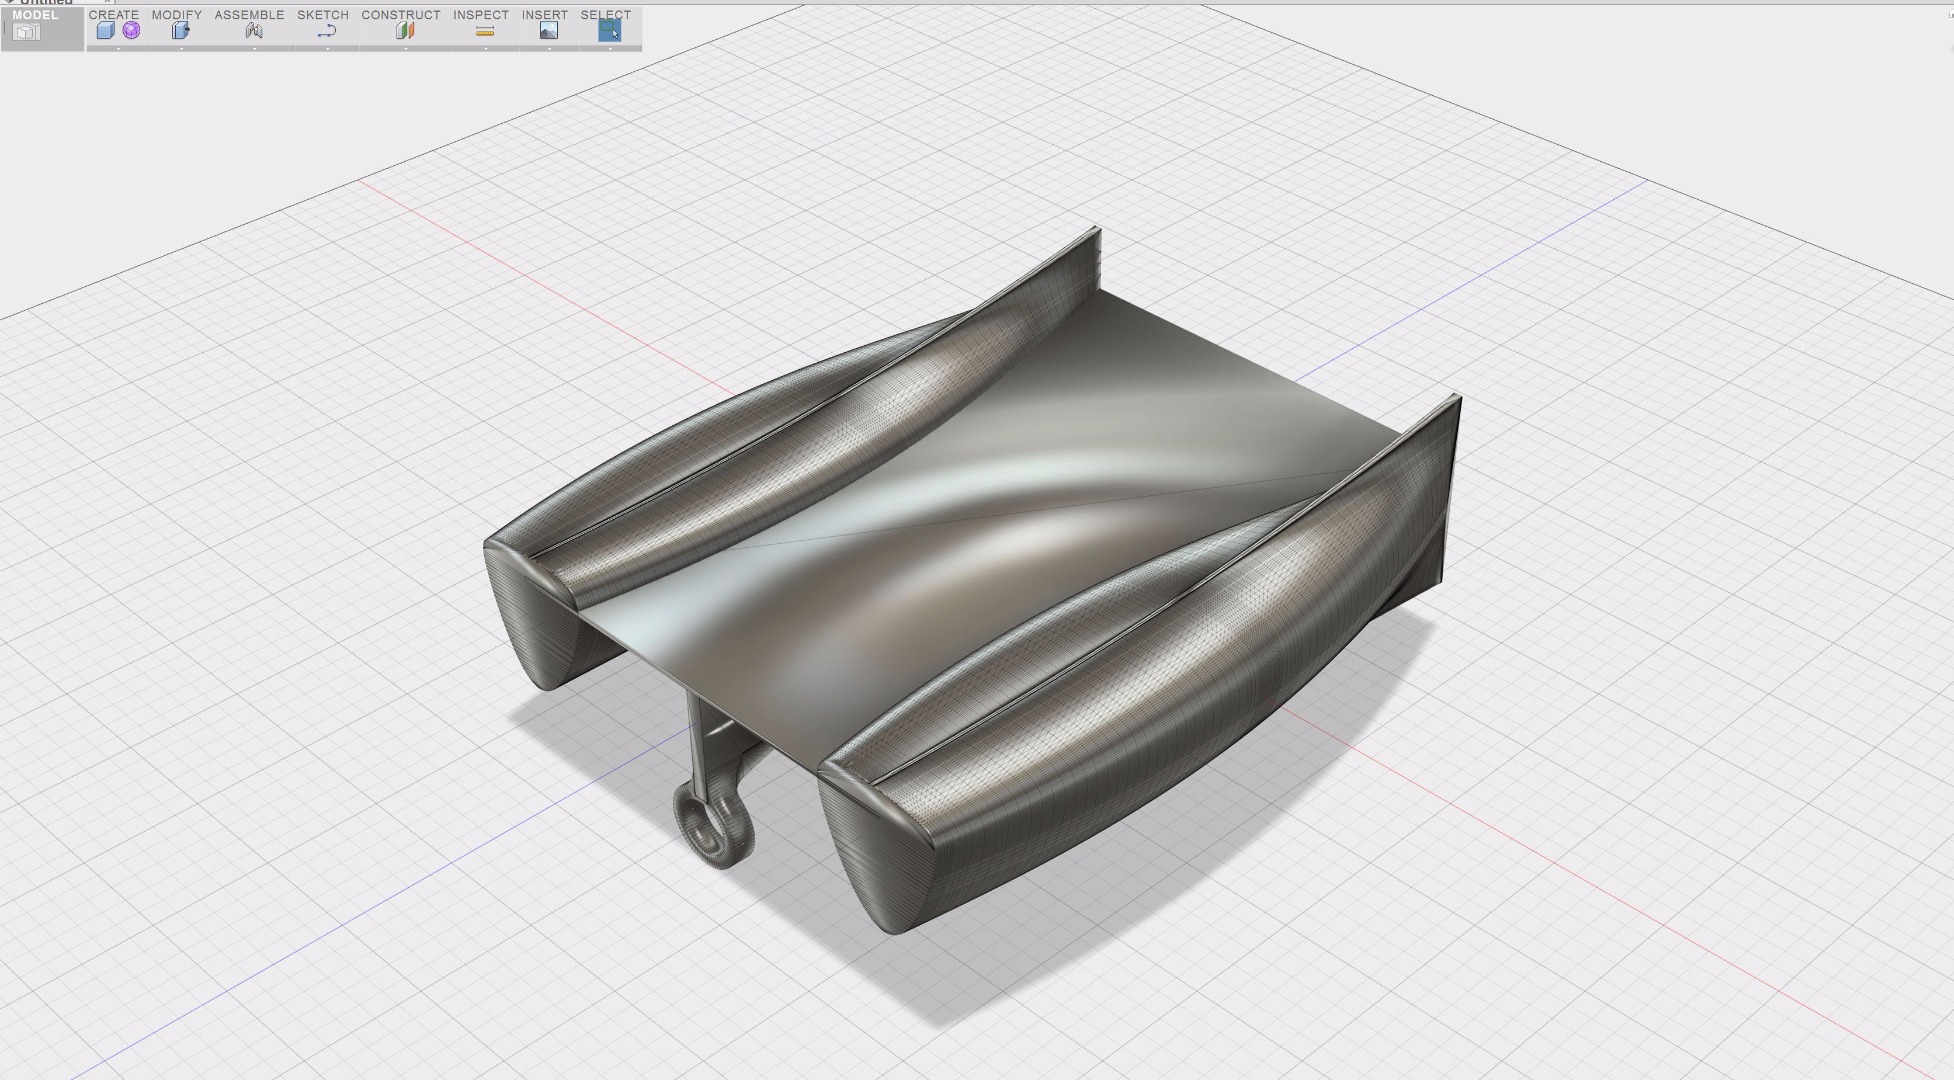Expand the MODIFY panel dropdown arrow

coord(181,48)
